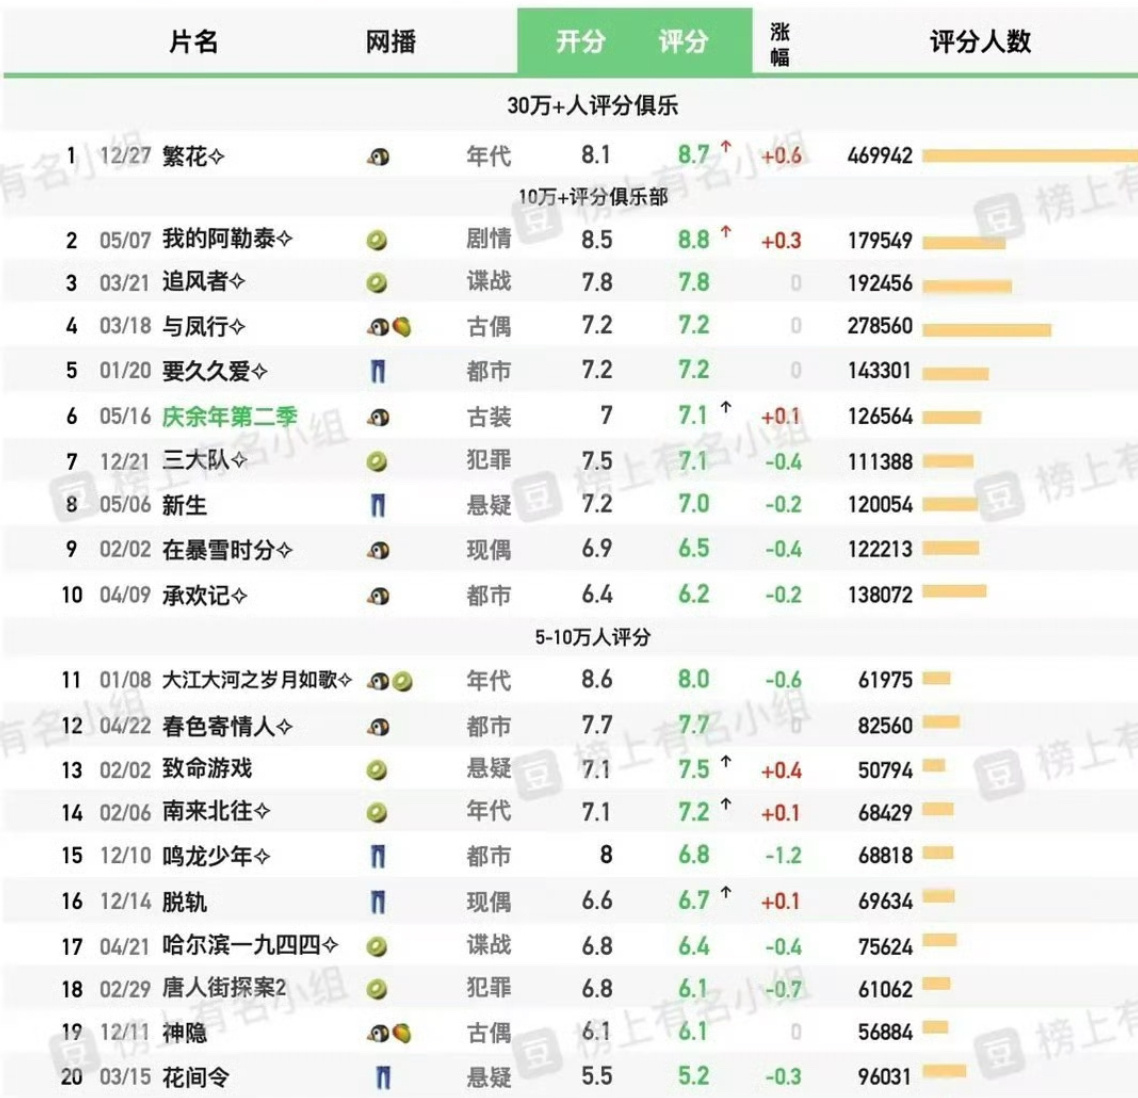Click the 10万+评分俱乐部 section heading
The image size is (1138, 1098).
(593, 197)
